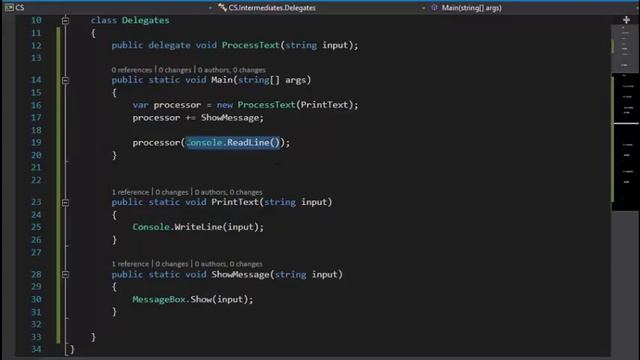Image resolution: width=640 pixels, height=360 pixels.
Task: Click line number 12 in margin
Action: (36, 46)
